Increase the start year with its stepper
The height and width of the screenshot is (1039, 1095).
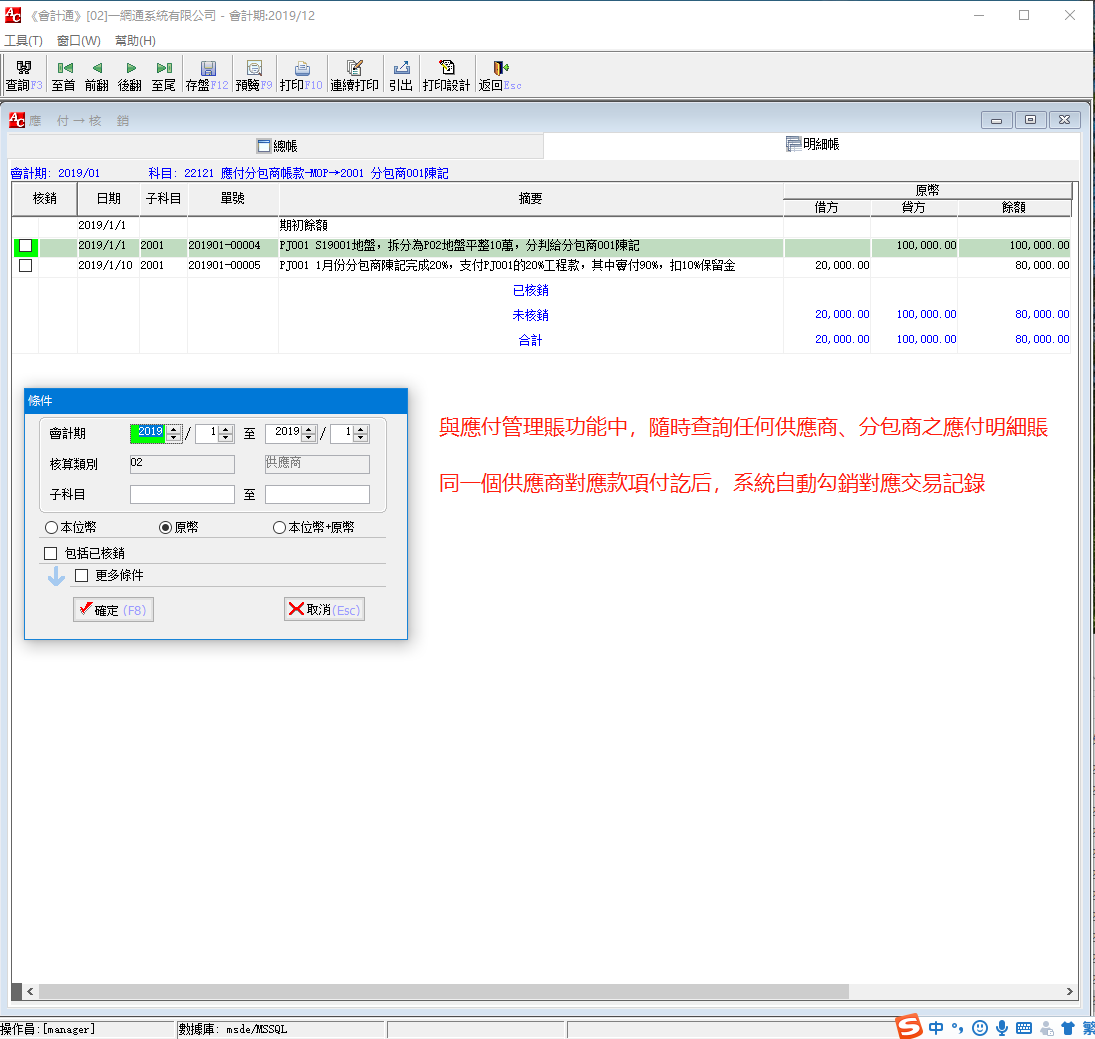(x=174, y=429)
